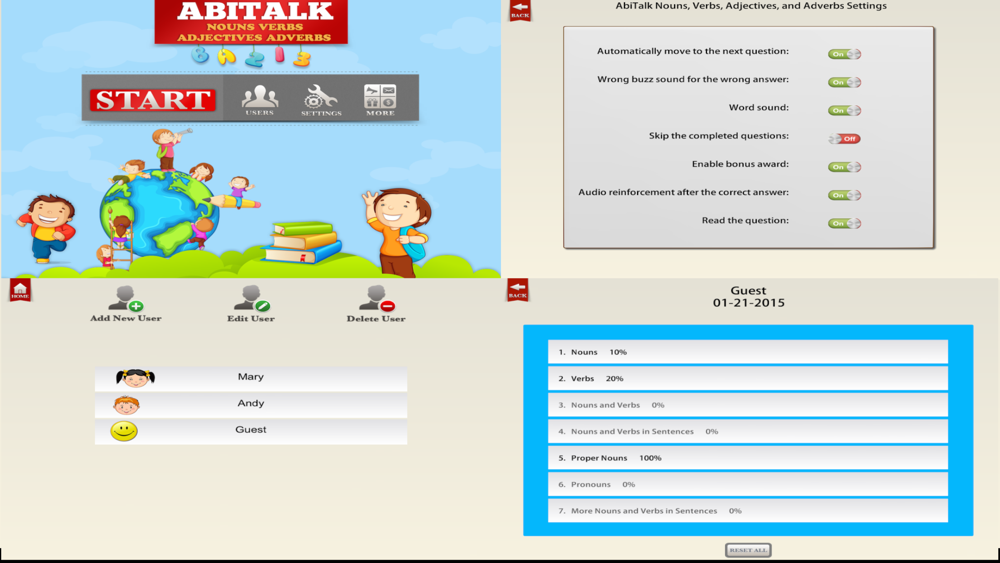Go back from the Settings screen
Viewport: 1000px width, 563px height.
tap(520, 10)
